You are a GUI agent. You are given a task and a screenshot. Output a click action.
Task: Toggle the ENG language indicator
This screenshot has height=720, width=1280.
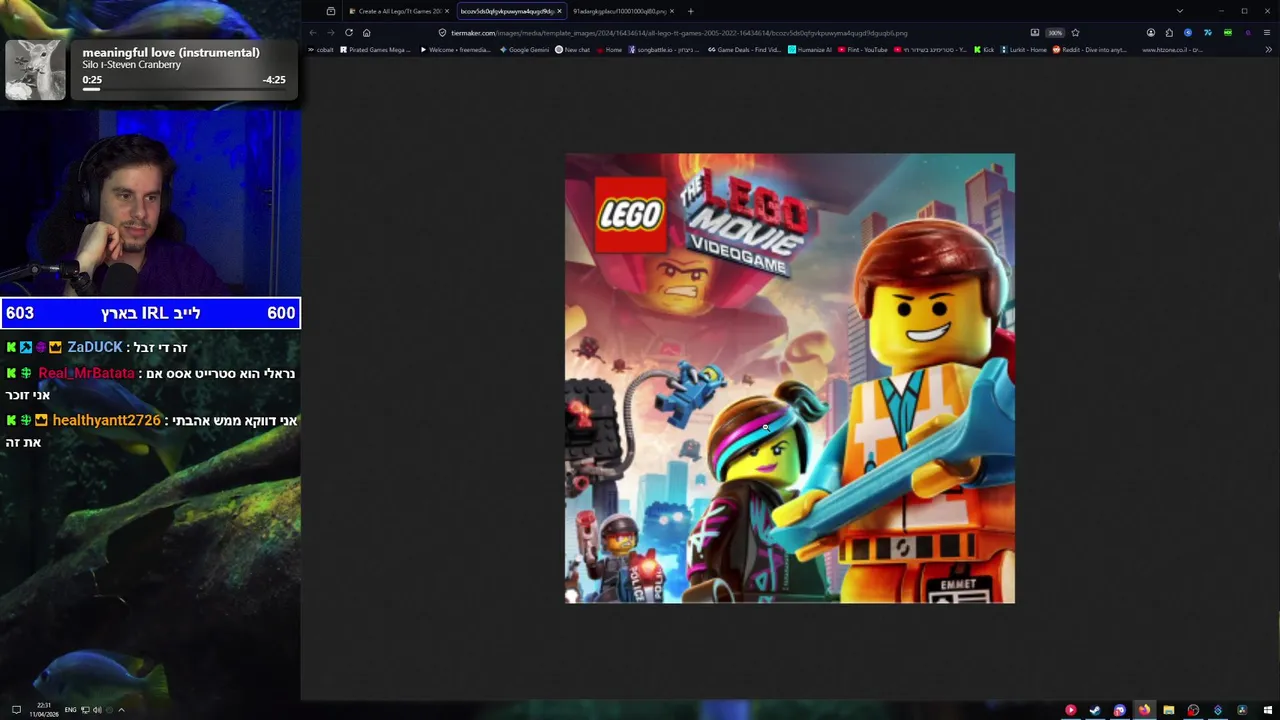click(x=70, y=710)
